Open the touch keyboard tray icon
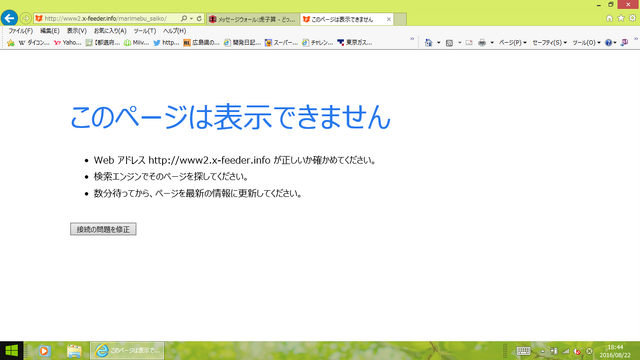This screenshot has width=640, height=360. click(523, 351)
